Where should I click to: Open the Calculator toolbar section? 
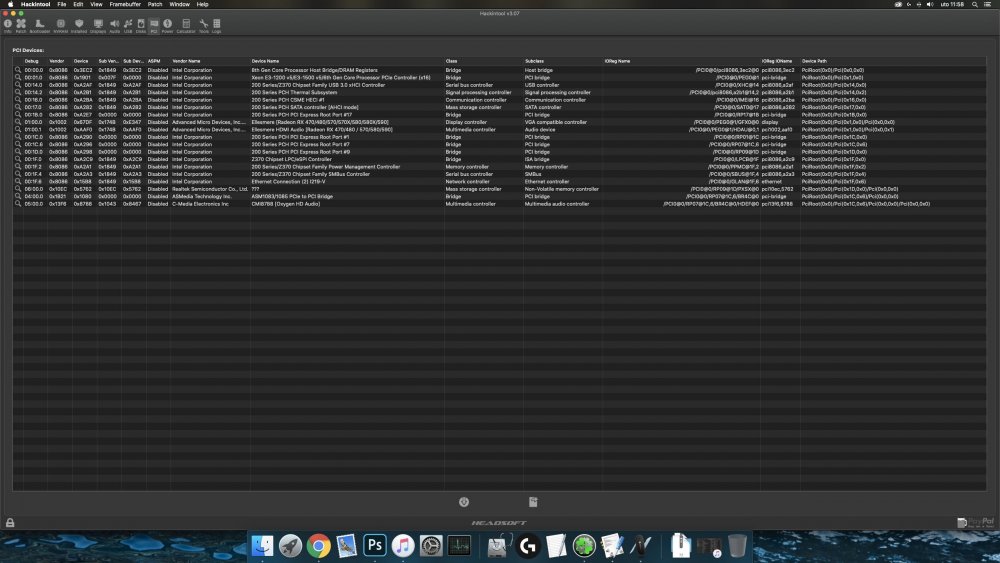pyautogui.click(x=186, y=26)
